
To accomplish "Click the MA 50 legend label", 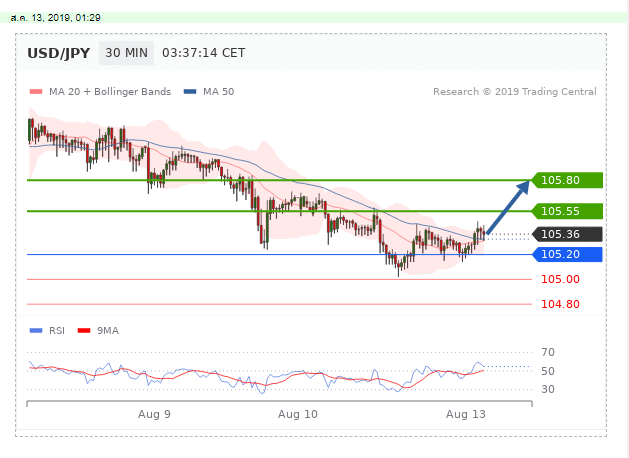I will click(x=218, y=92).
